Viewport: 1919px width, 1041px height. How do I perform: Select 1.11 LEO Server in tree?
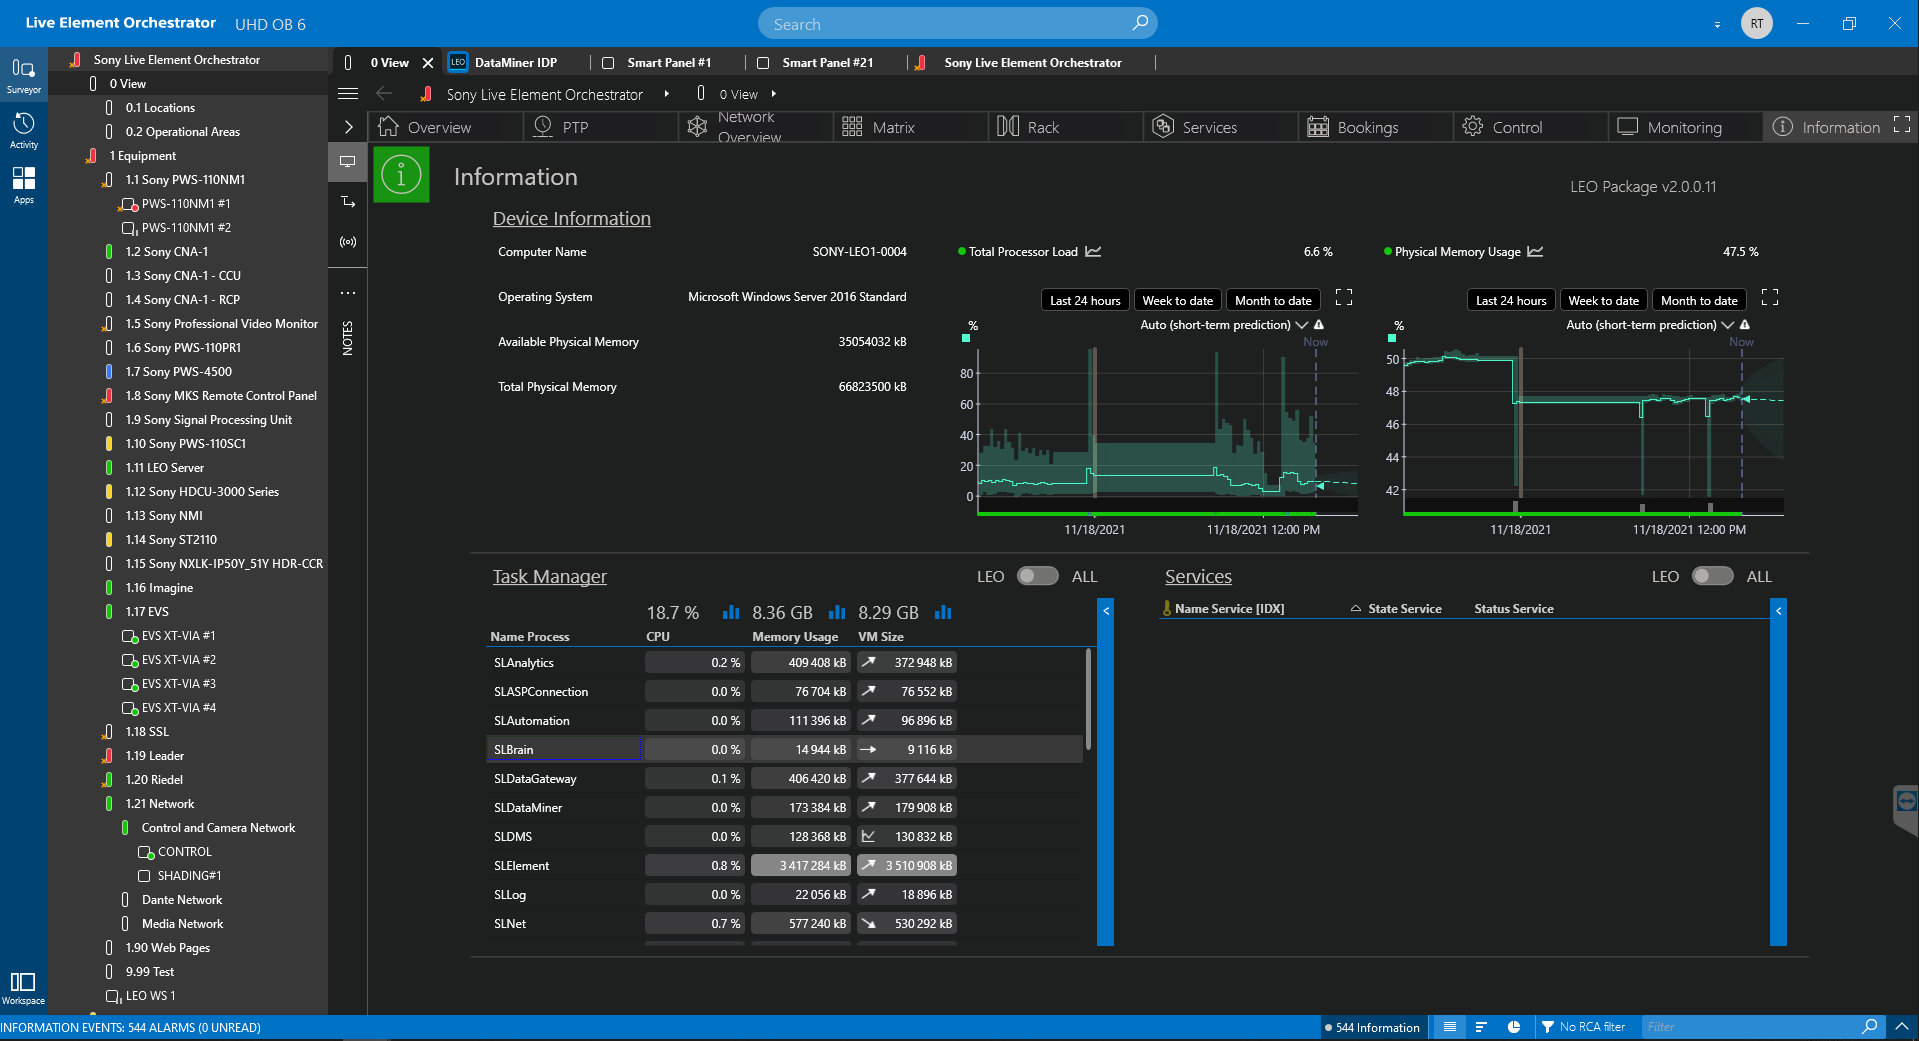click(165, 467)
